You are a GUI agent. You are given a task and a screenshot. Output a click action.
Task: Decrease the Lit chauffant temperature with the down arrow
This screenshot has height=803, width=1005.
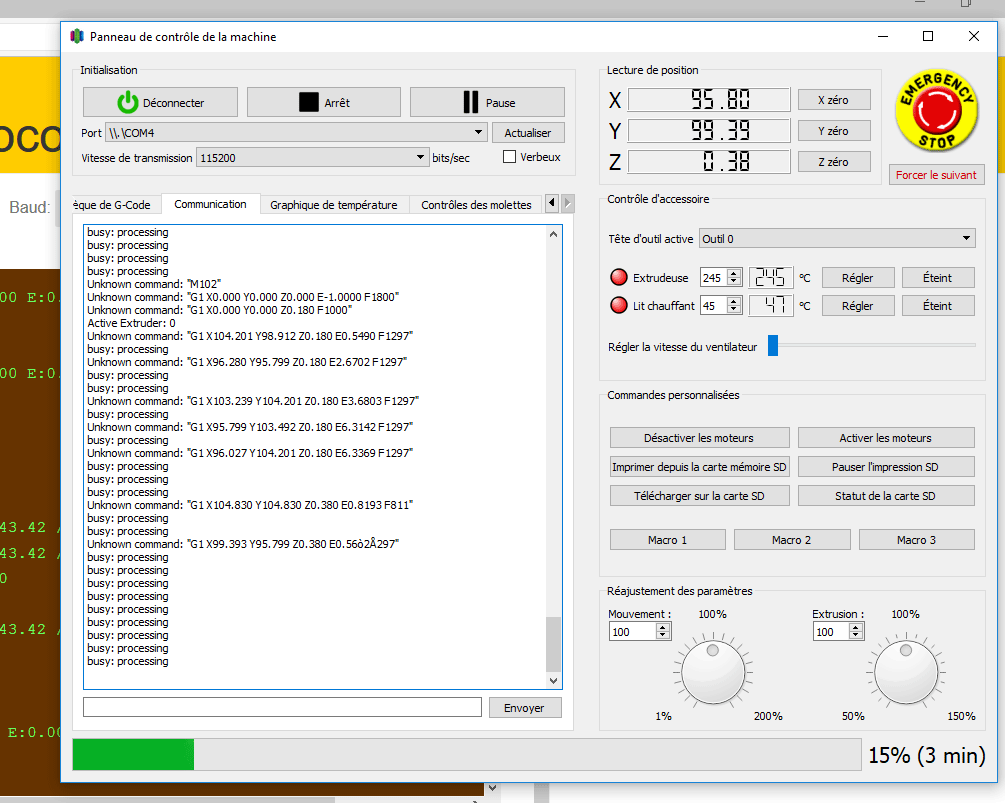pyautogui.click(x=735, y=310)
